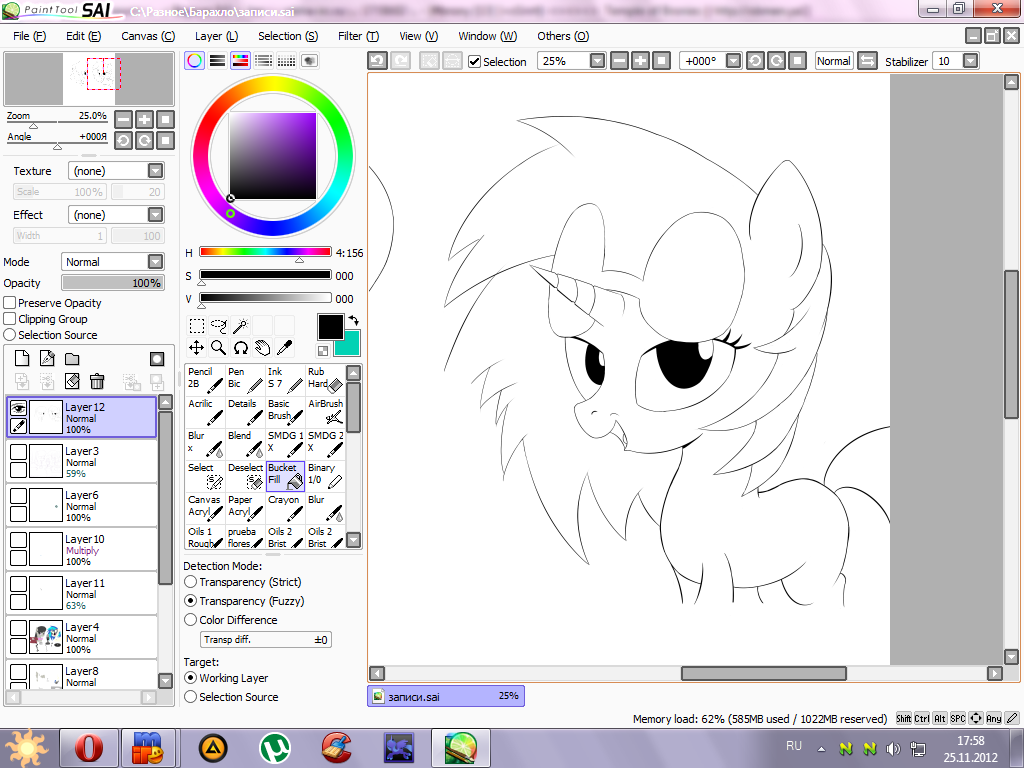1024x768 pixels.
Task: Activate the zoom magnifier tool
Action: coord(219,347)
